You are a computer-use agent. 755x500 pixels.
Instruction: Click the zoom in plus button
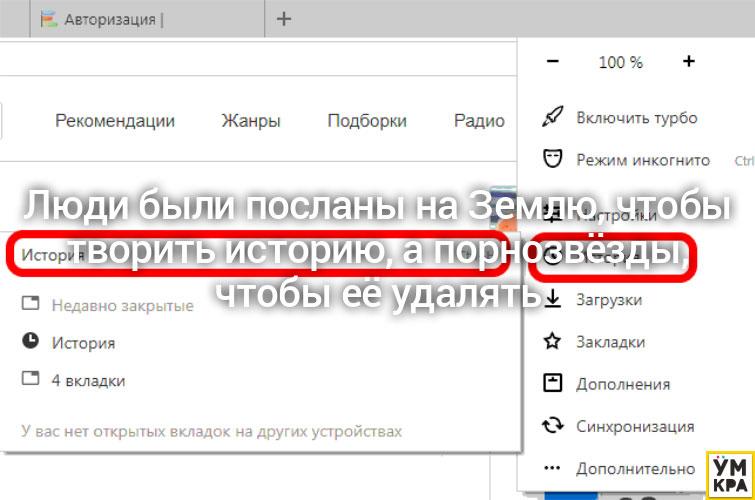tap(689, 61)
